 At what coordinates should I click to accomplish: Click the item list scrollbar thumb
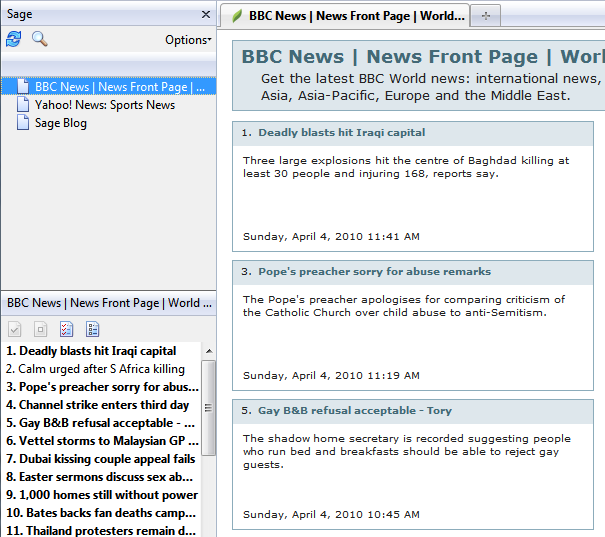[209, 408]
